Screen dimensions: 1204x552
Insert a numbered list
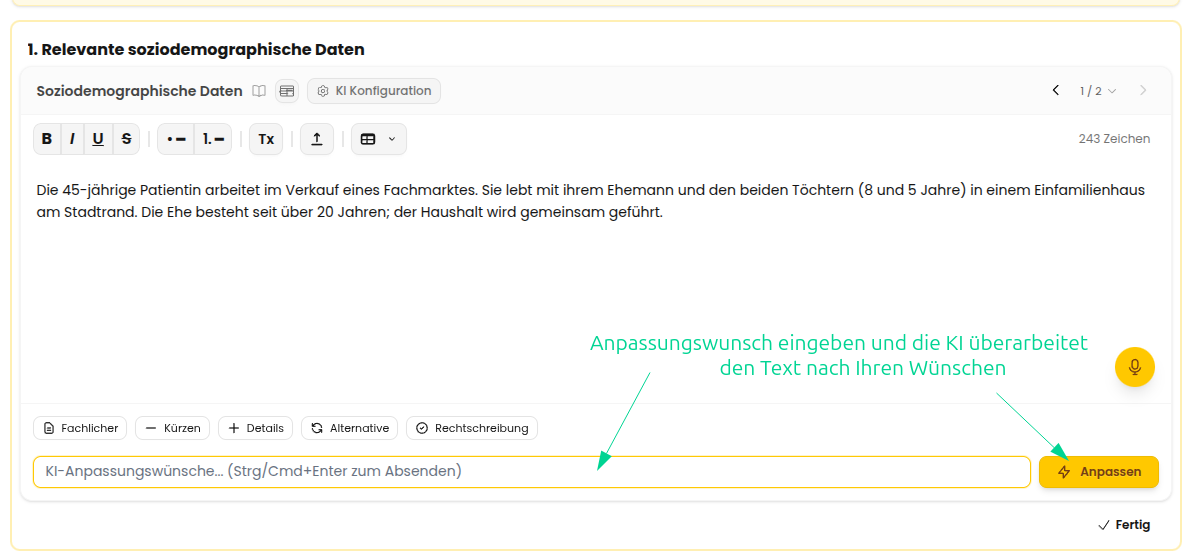pos(213,139)
